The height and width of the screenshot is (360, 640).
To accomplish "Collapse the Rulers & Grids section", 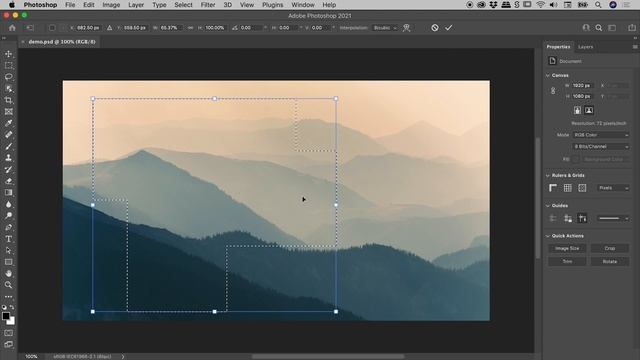I will [548, 176].
